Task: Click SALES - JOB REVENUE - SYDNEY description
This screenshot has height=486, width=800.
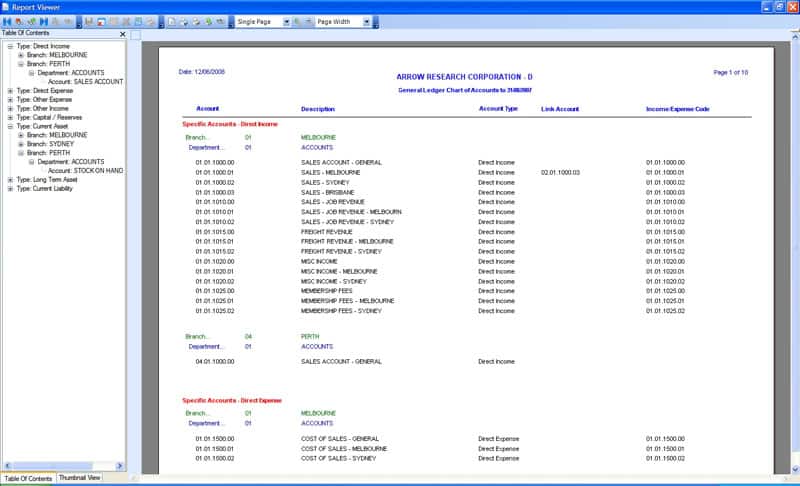Action: tap(347, 222)
